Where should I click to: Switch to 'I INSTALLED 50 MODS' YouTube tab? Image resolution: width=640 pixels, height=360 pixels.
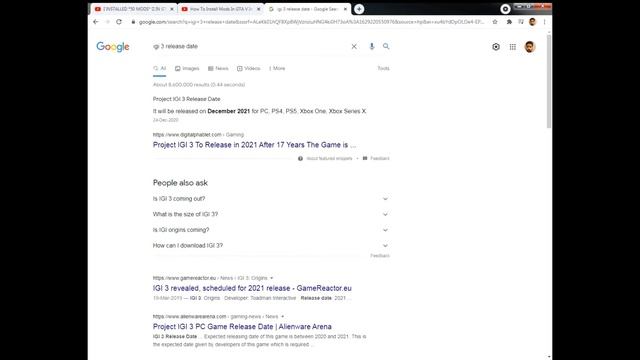point(134,9)
